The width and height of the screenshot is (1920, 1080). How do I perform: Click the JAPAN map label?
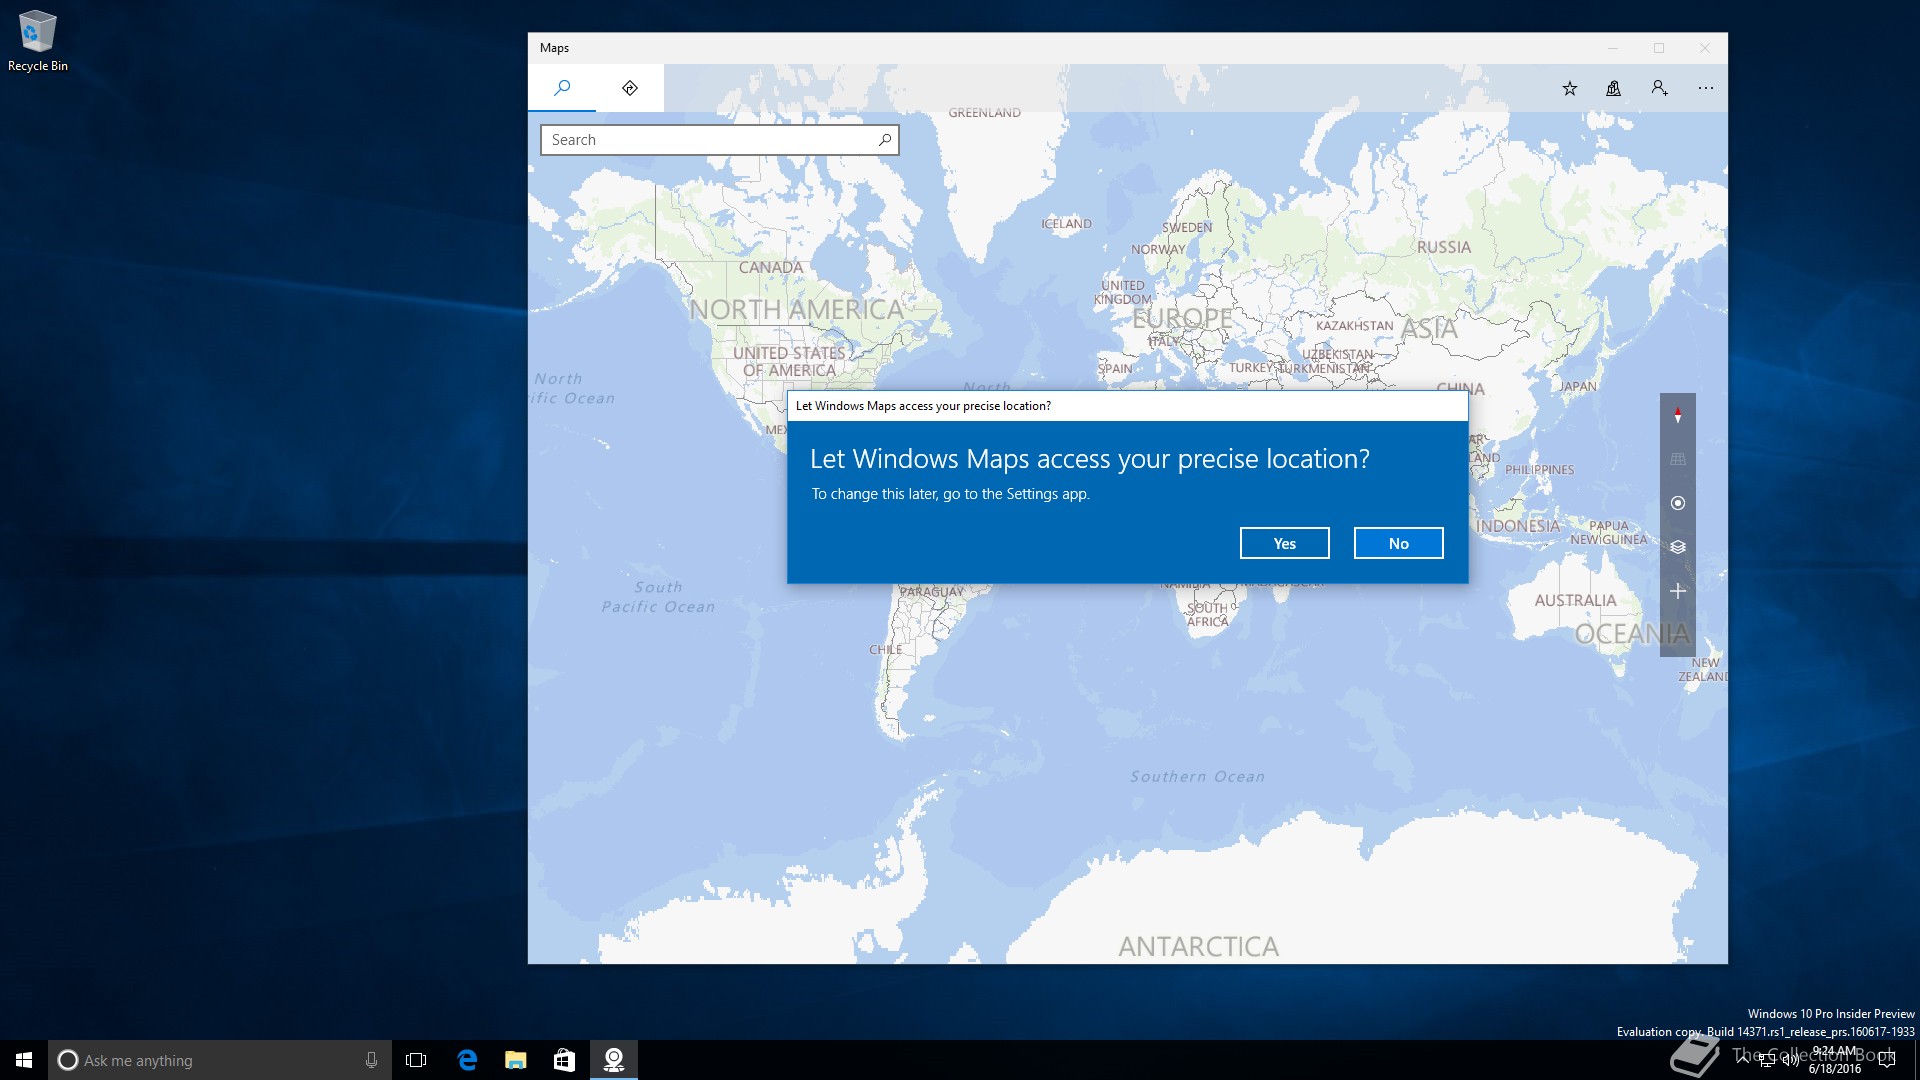pos(1578,386)
